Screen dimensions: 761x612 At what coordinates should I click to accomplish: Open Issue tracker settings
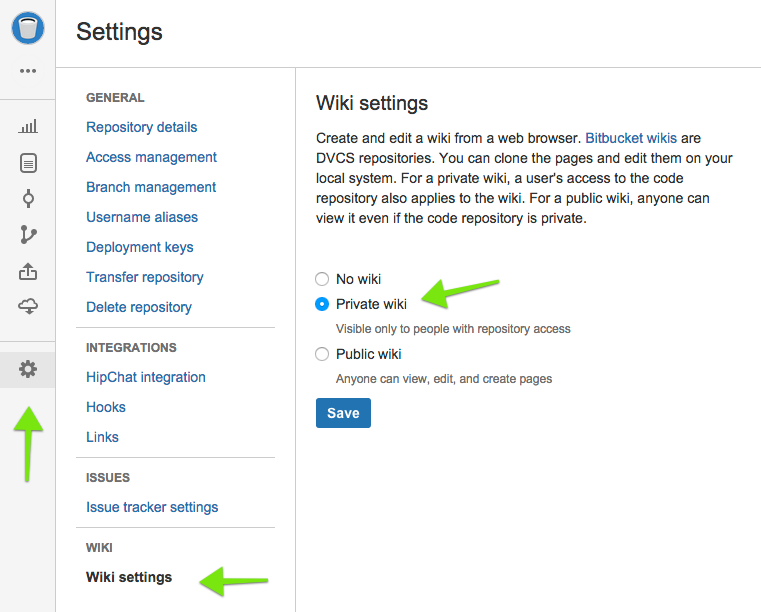tap(152, 507)
